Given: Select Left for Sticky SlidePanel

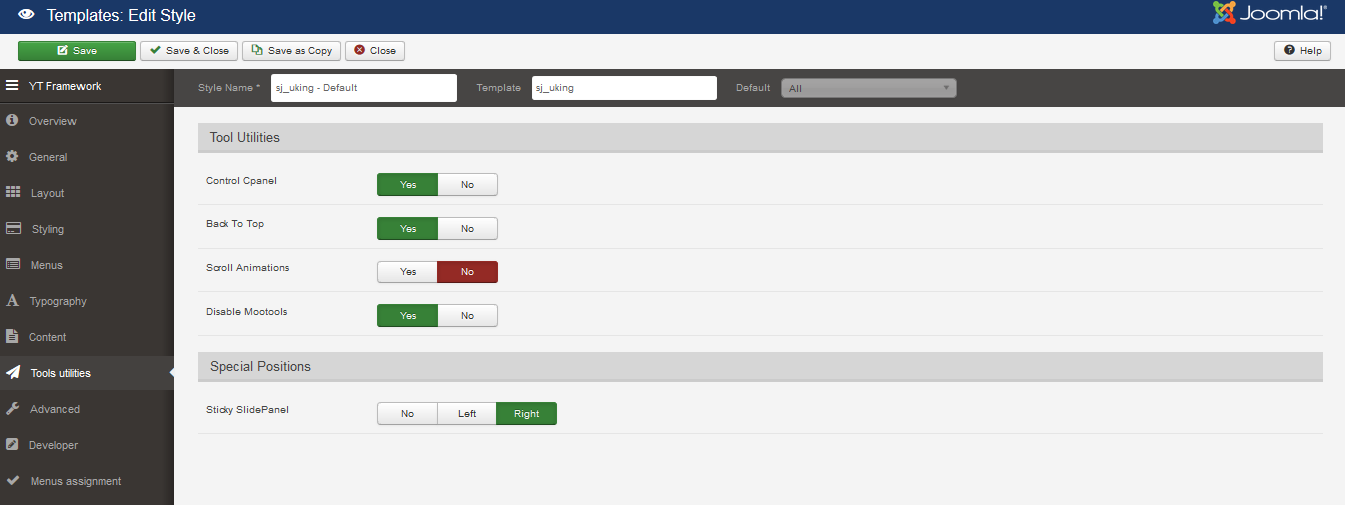Looking at the screenshot, I should pyautogui.click(x=467, y=414).
